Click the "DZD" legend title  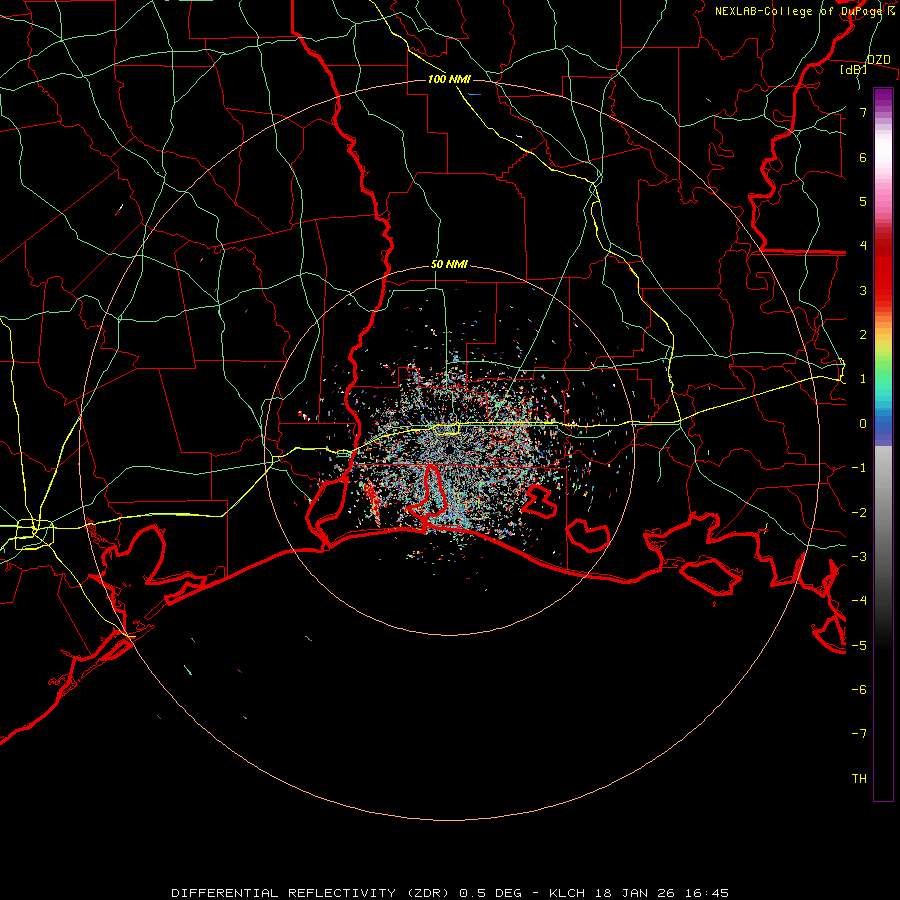pos(879,60)
